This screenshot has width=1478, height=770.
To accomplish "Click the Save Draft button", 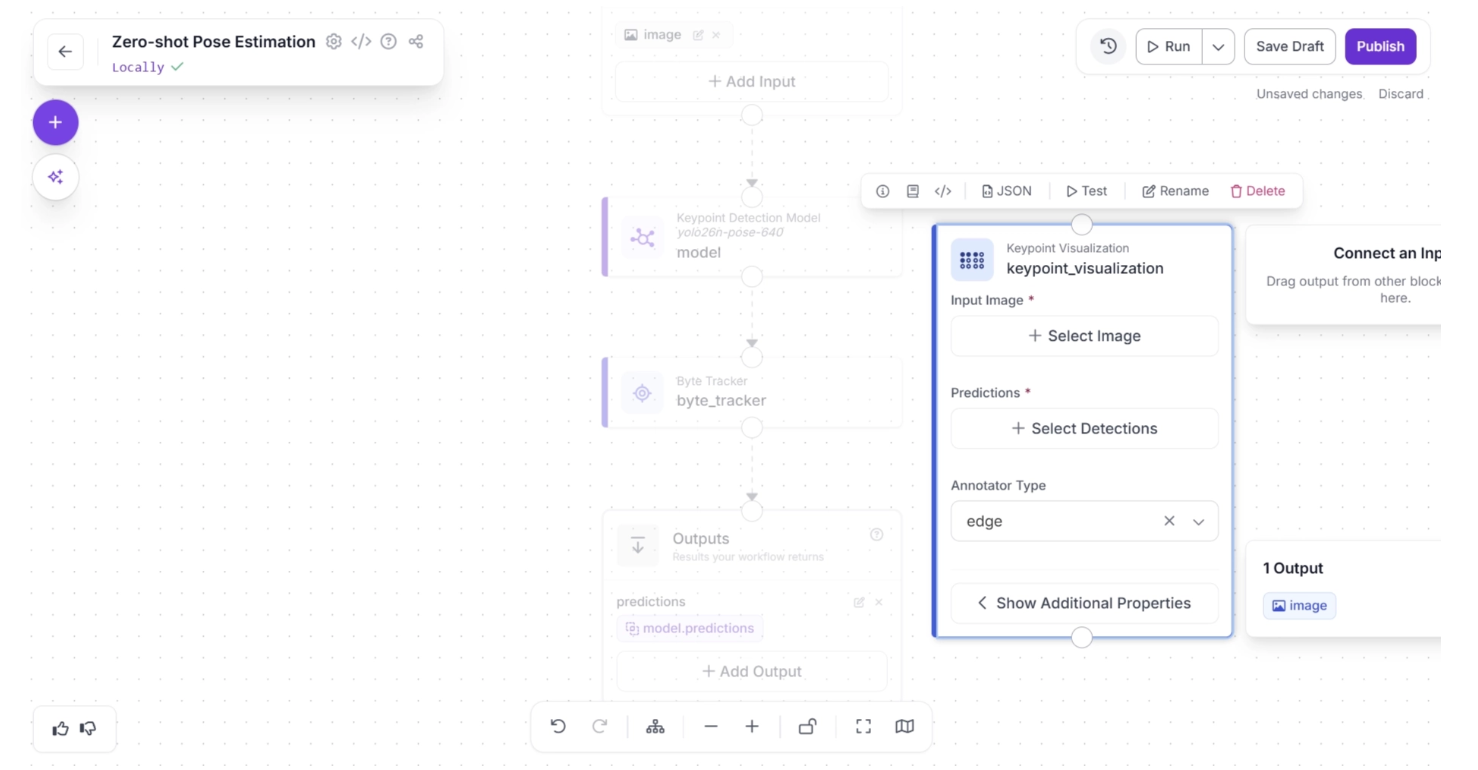I will [x=1289, y=47].
